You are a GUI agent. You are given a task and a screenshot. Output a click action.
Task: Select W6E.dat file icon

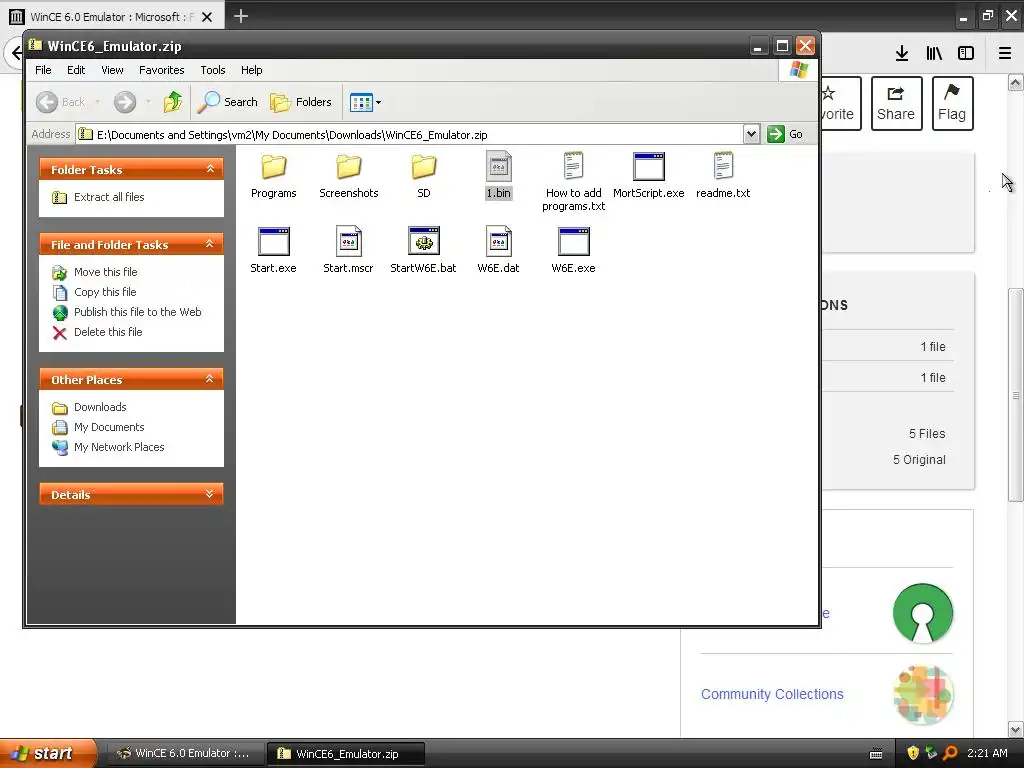coord(498,242)
